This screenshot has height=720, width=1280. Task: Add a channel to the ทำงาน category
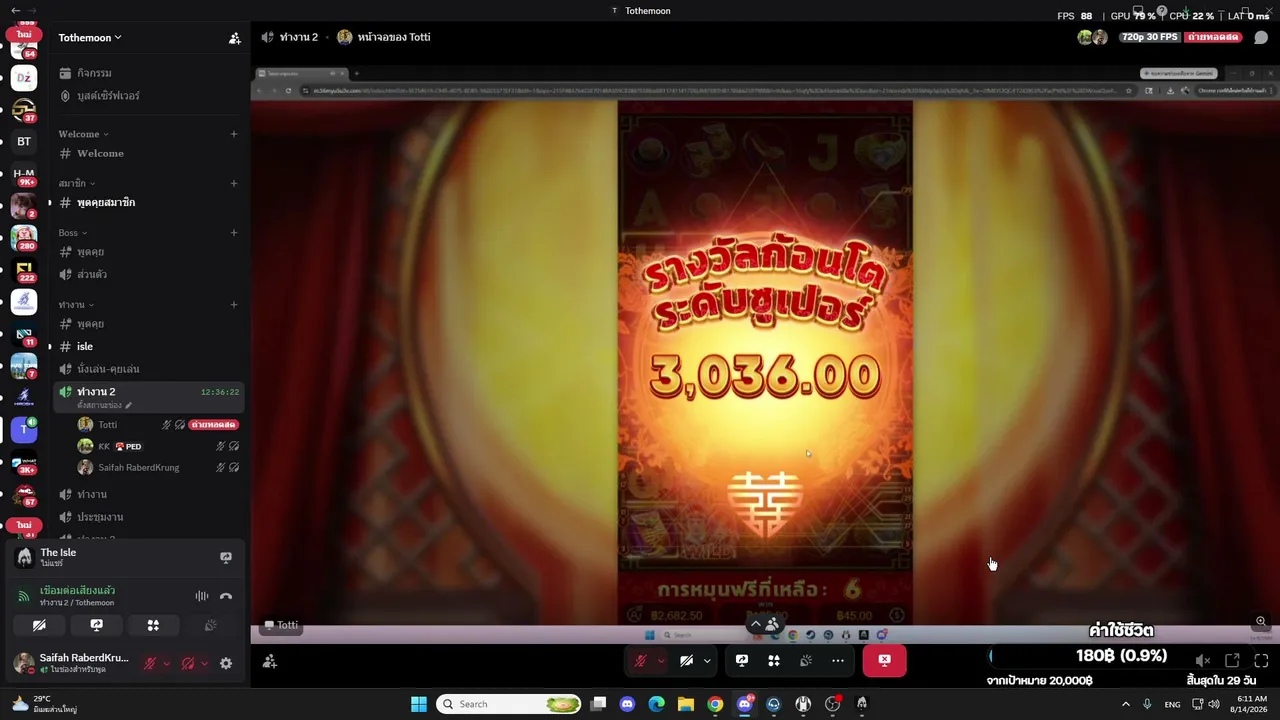pos(234,305)
